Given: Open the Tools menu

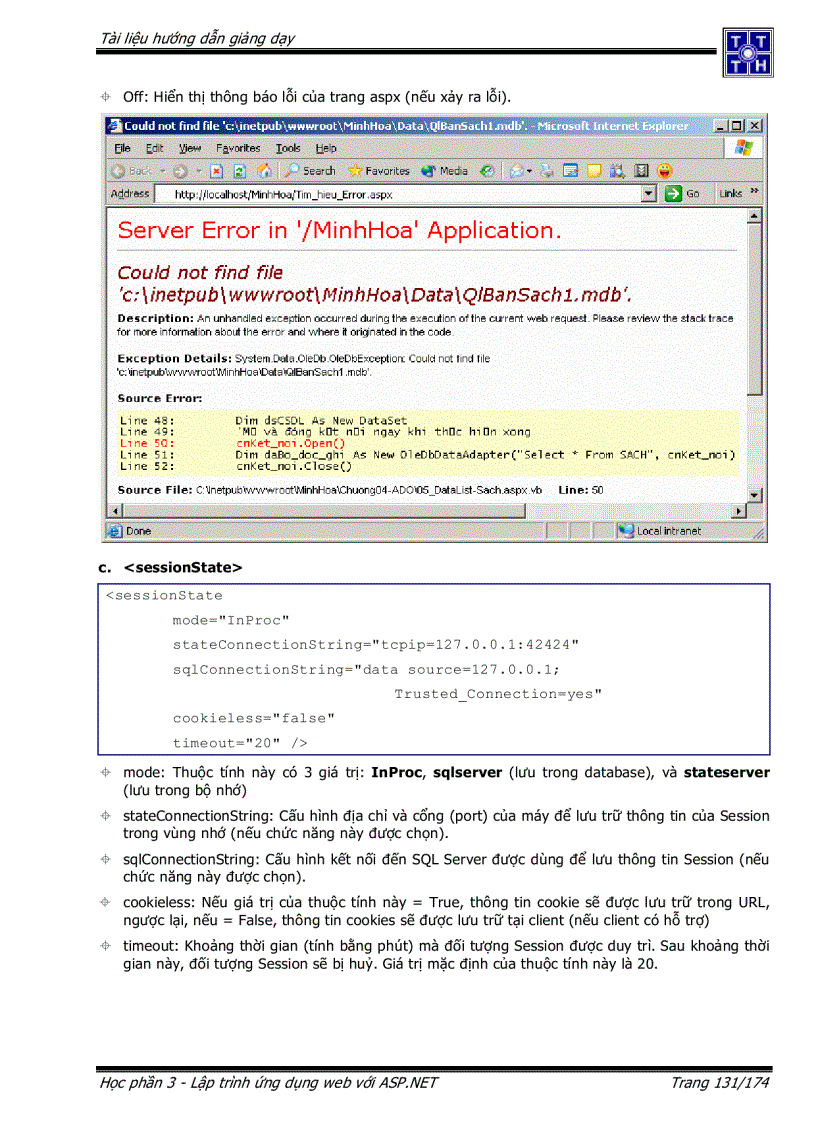Looking at the screenshot, I should [288, 148].
